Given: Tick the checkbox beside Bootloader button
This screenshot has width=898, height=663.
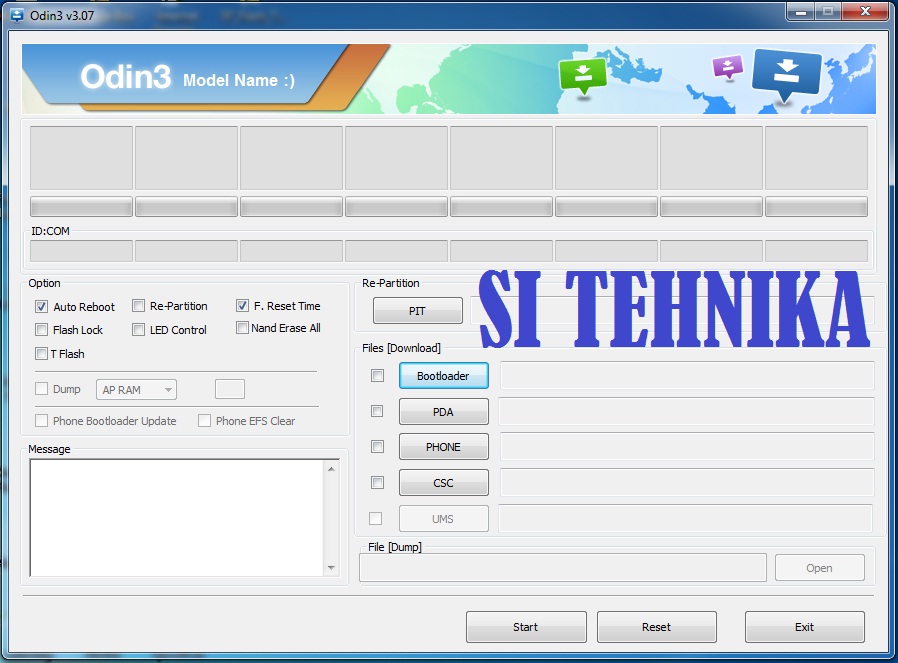Looking at the screenshot, I should pos(377,376).
